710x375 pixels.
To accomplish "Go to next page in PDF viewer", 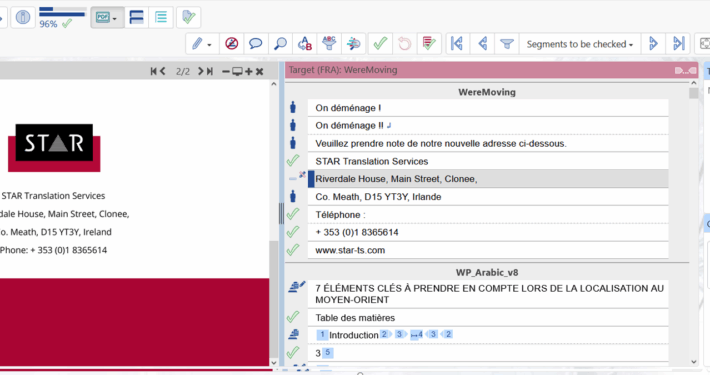I will tap(201, 71).
